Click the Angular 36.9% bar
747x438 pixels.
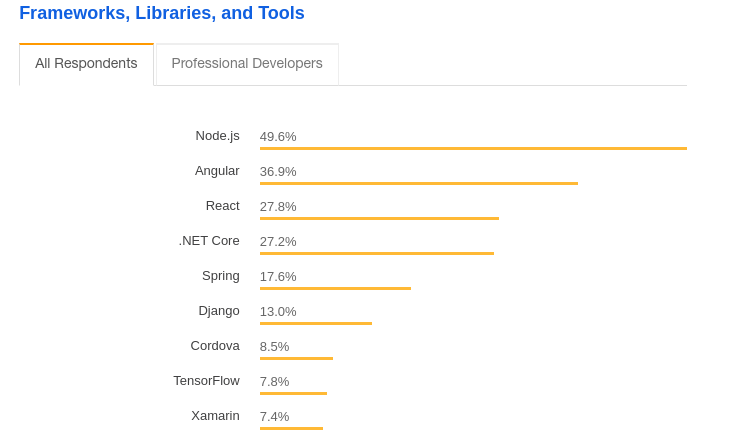419,183
